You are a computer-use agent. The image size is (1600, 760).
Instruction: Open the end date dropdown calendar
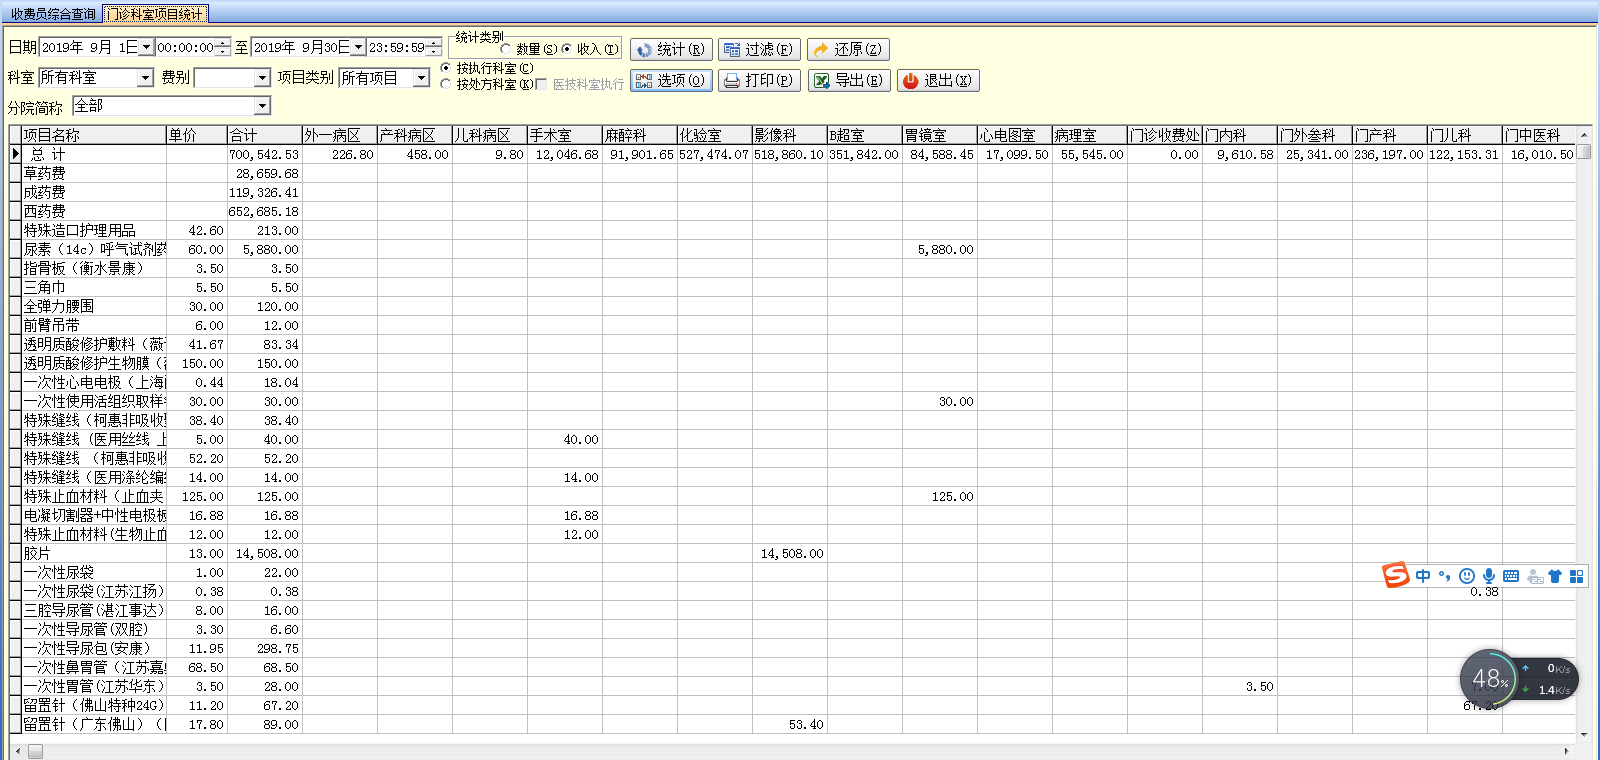358,47
